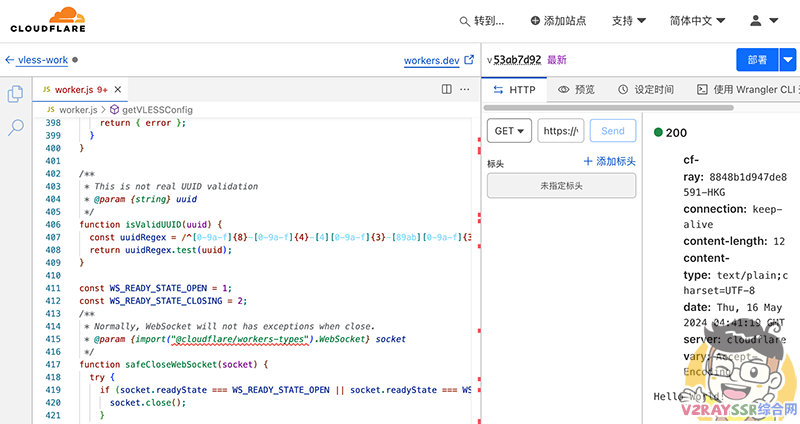Open the Search magnifier in editor sidebar
This screenshot has width=800, height=424.
16,127
